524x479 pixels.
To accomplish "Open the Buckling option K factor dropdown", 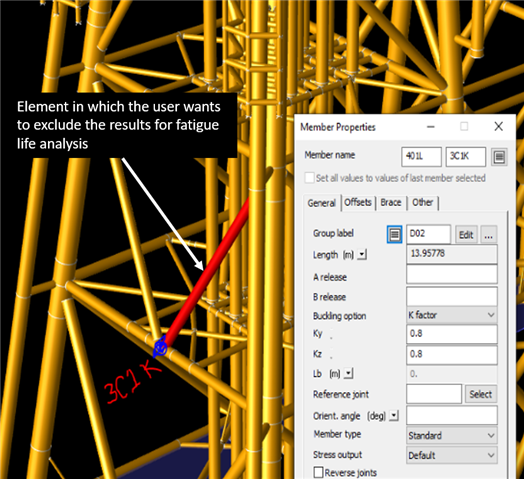I will (x=452, y=315).
